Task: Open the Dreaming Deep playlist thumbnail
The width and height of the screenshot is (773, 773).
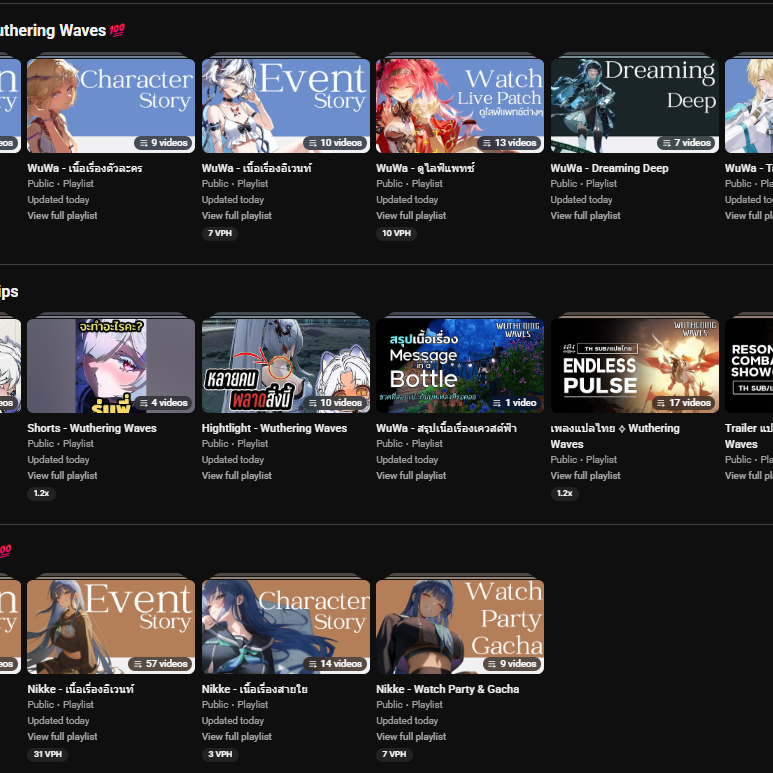Action: 634,105
